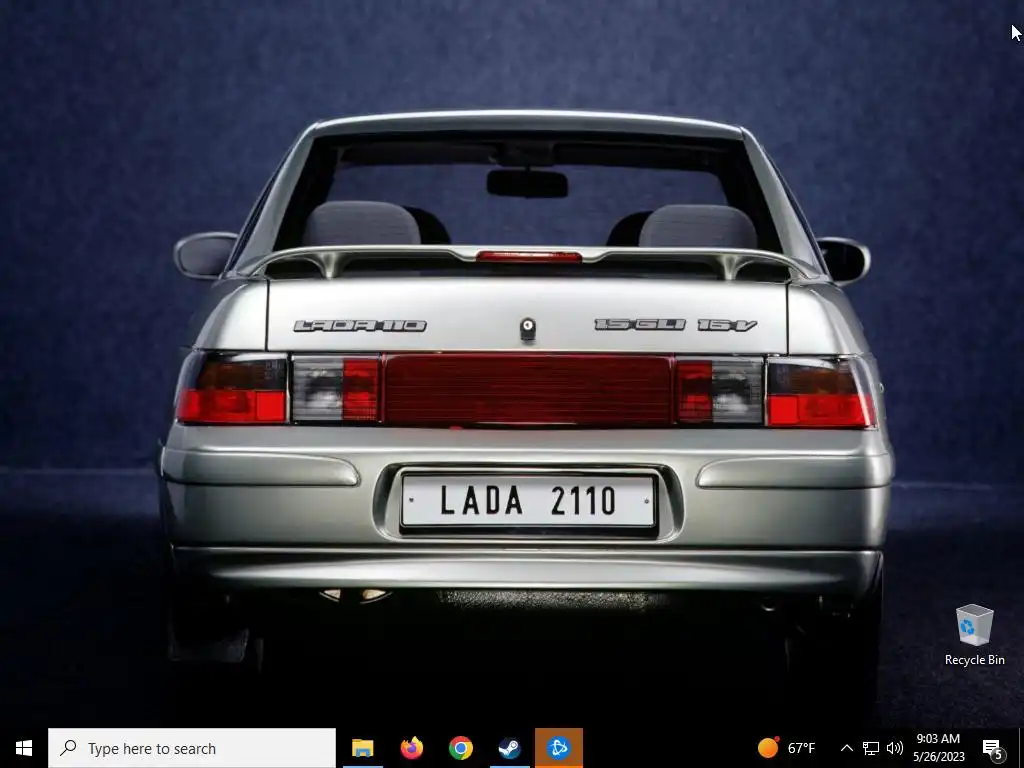Open Steam from the taskbar
Viewport: 1024px width, 768px height.
[509, 748]
